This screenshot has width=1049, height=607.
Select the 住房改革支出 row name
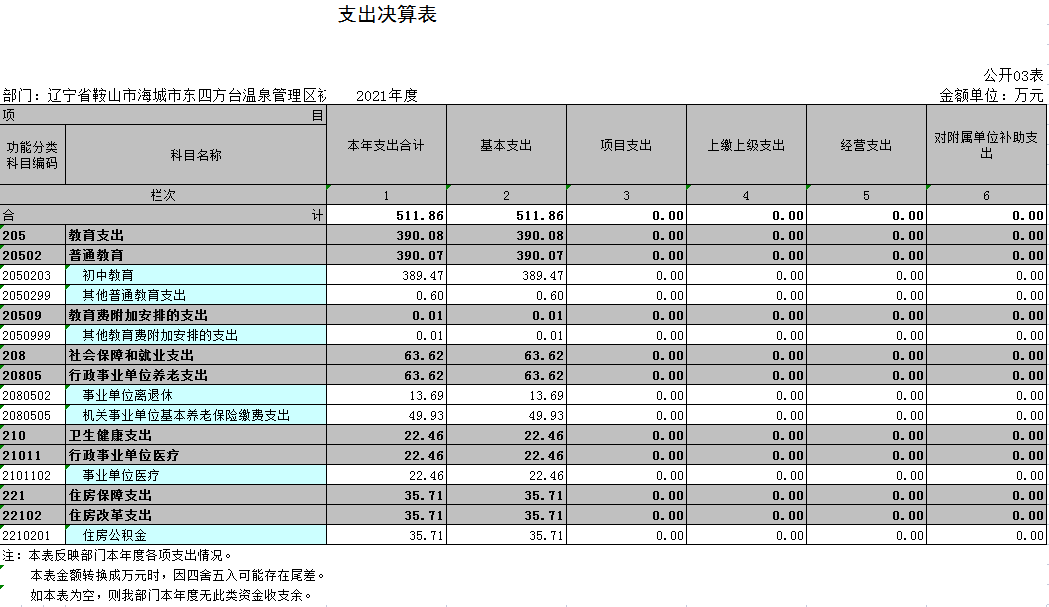(x=195, y=515)
